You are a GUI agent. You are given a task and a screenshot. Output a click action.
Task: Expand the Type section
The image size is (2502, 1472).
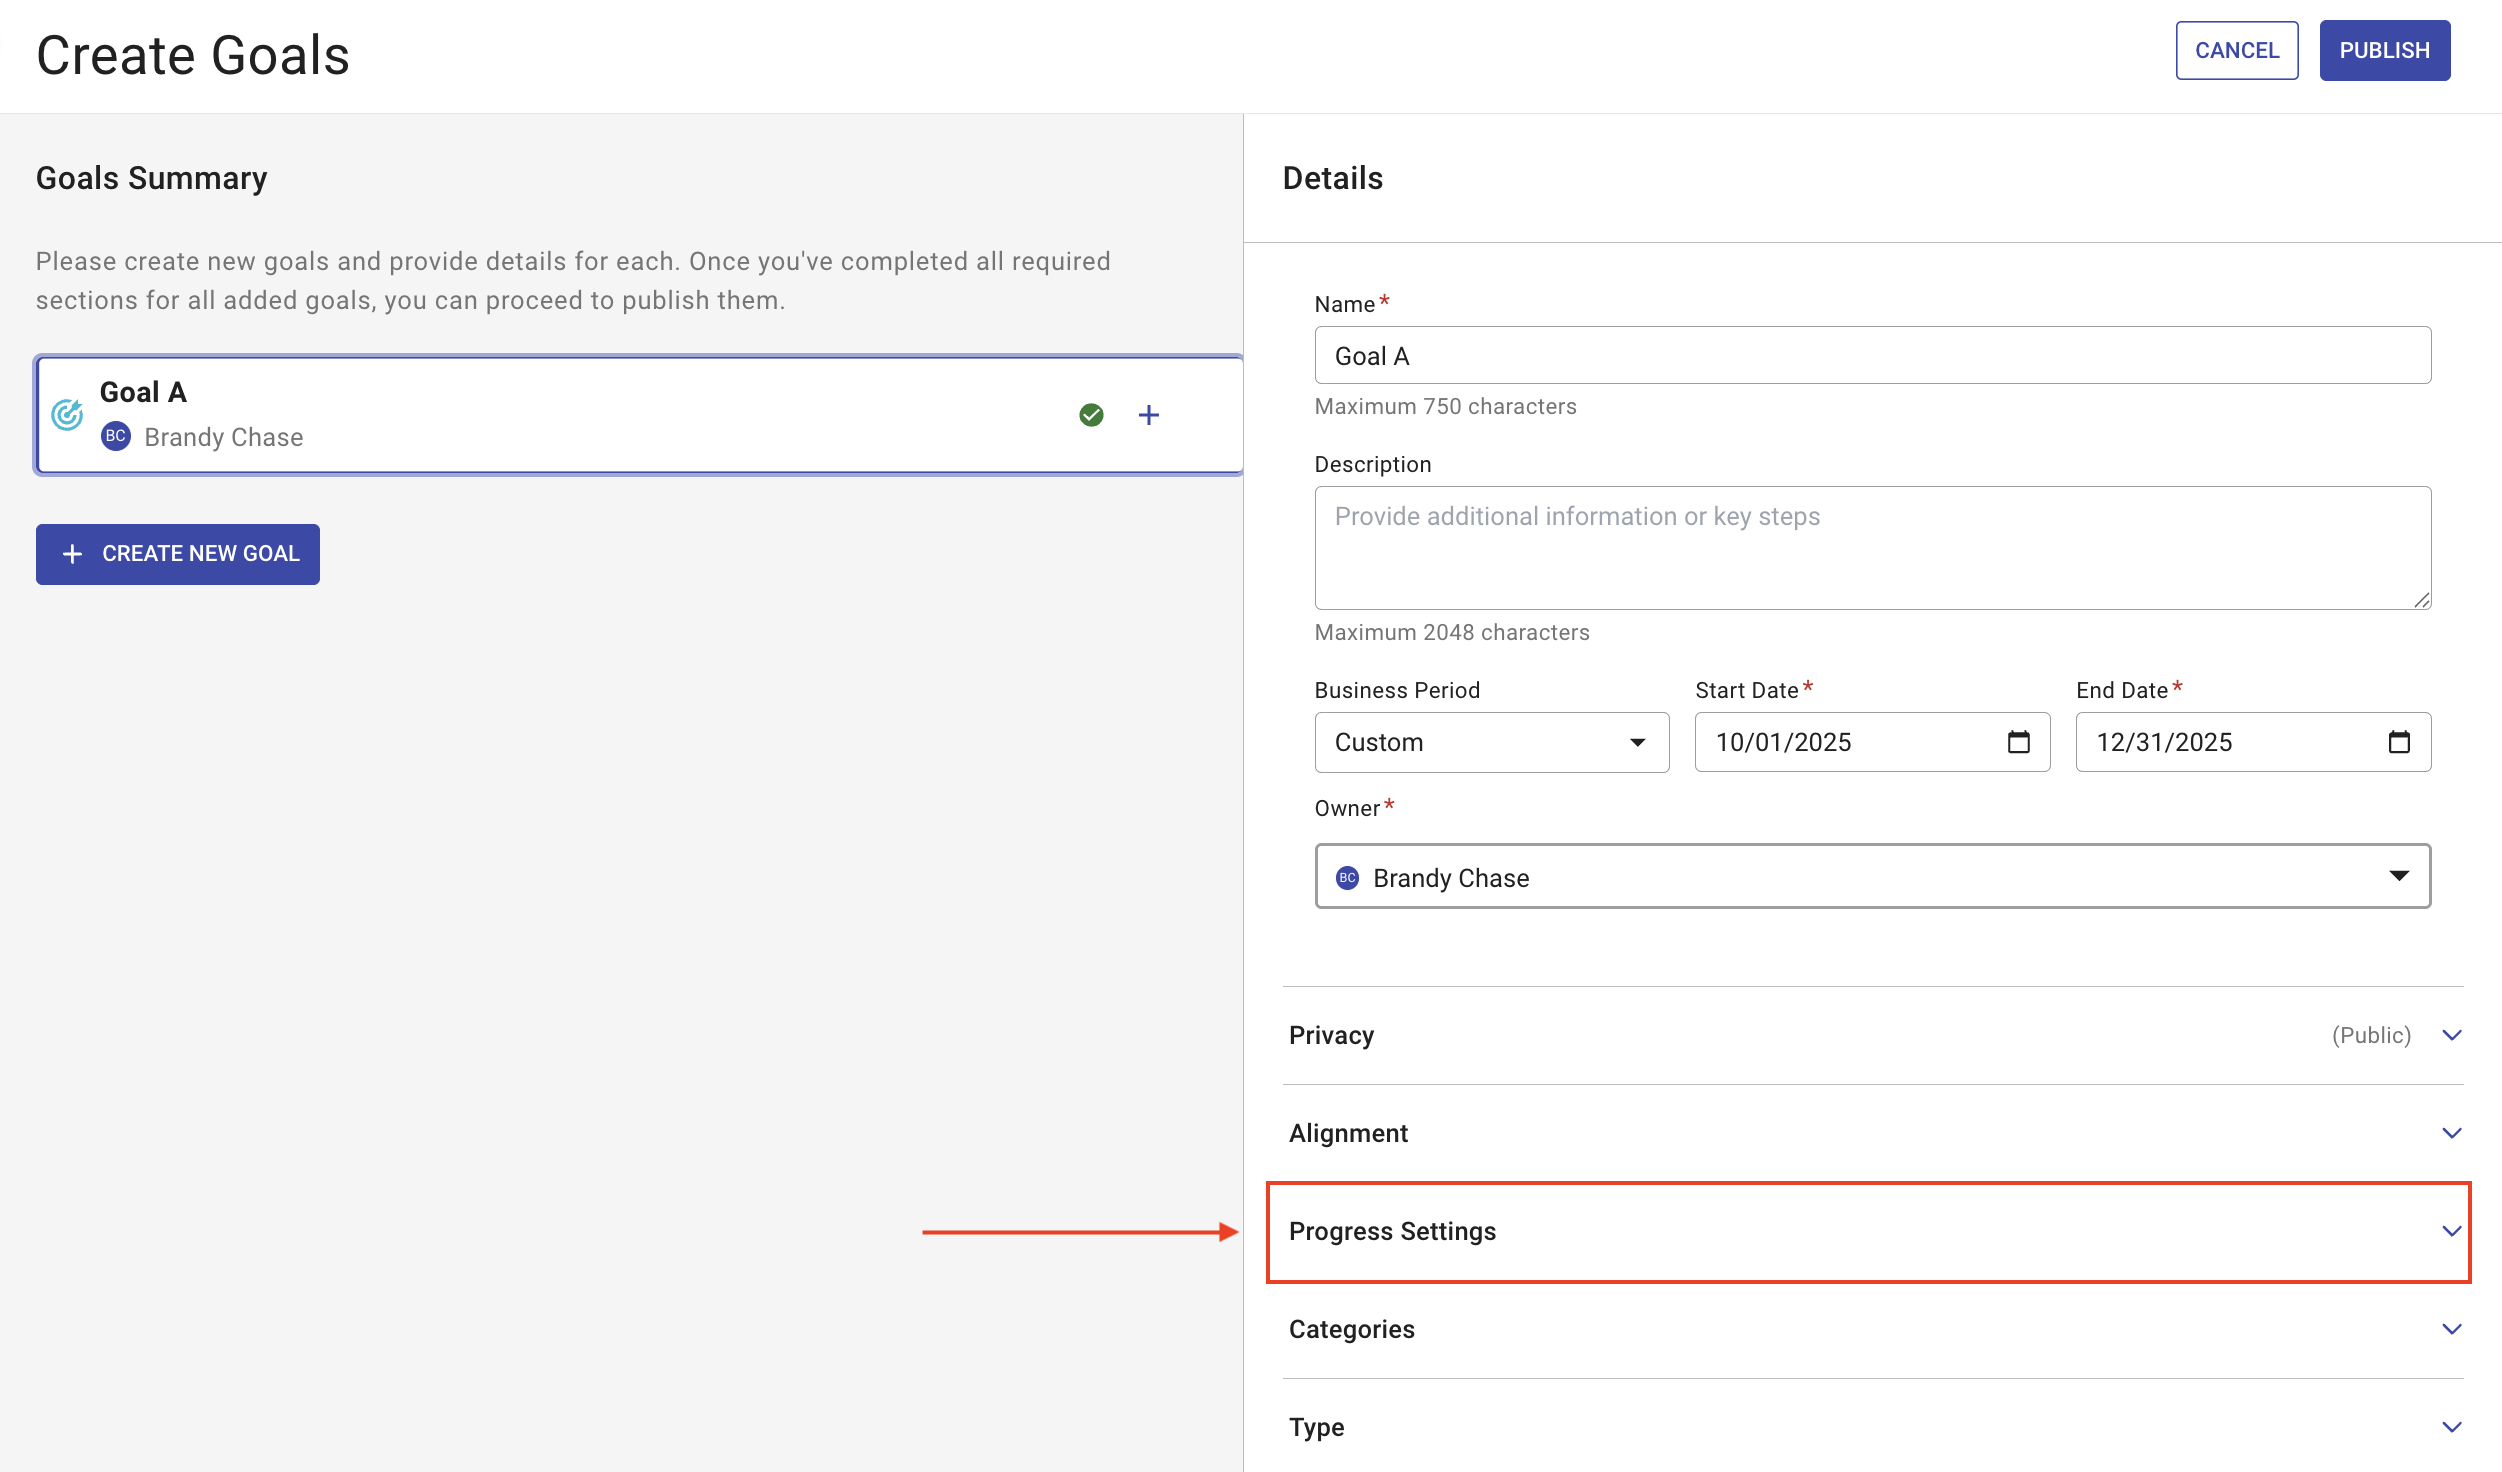point(2452,1427)
